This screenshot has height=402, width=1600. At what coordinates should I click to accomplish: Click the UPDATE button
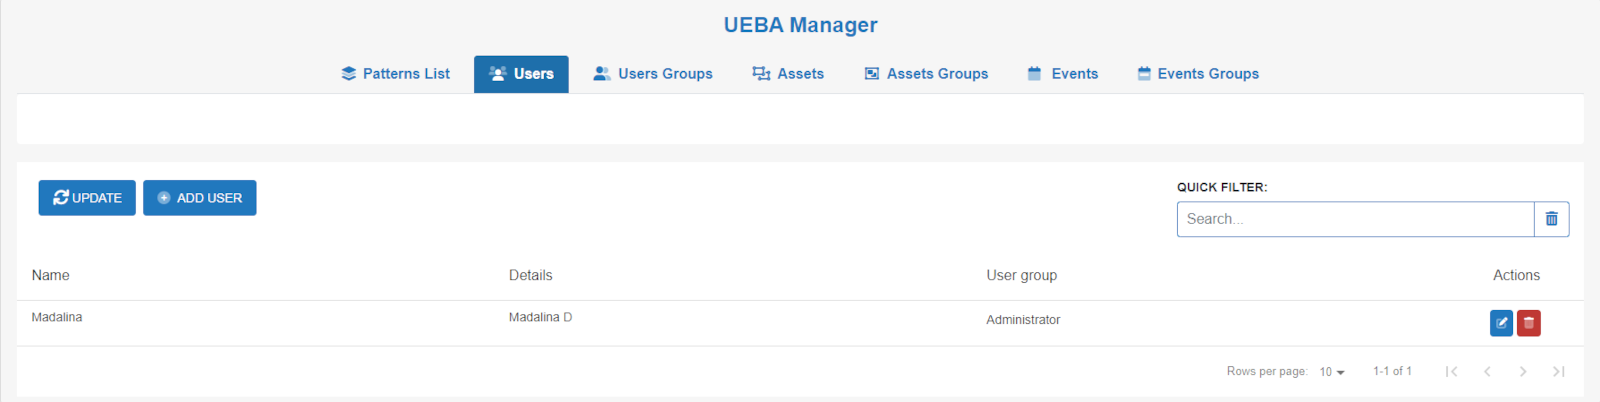tap(87, 198)
